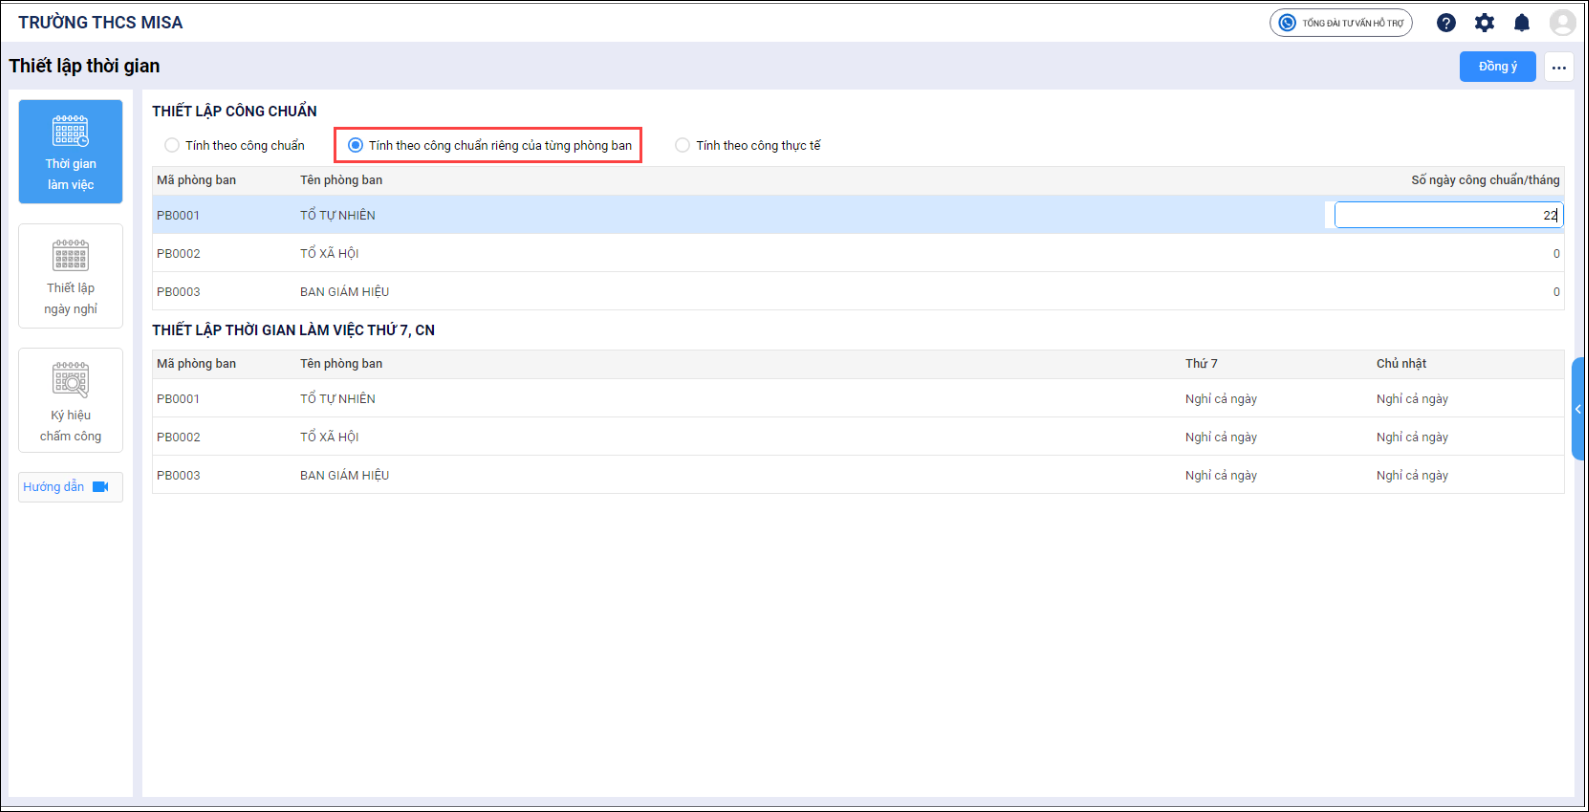Click Thứ 7 column header
This screenshot has width=1589, height=812.
click(x=1202, y=364)
